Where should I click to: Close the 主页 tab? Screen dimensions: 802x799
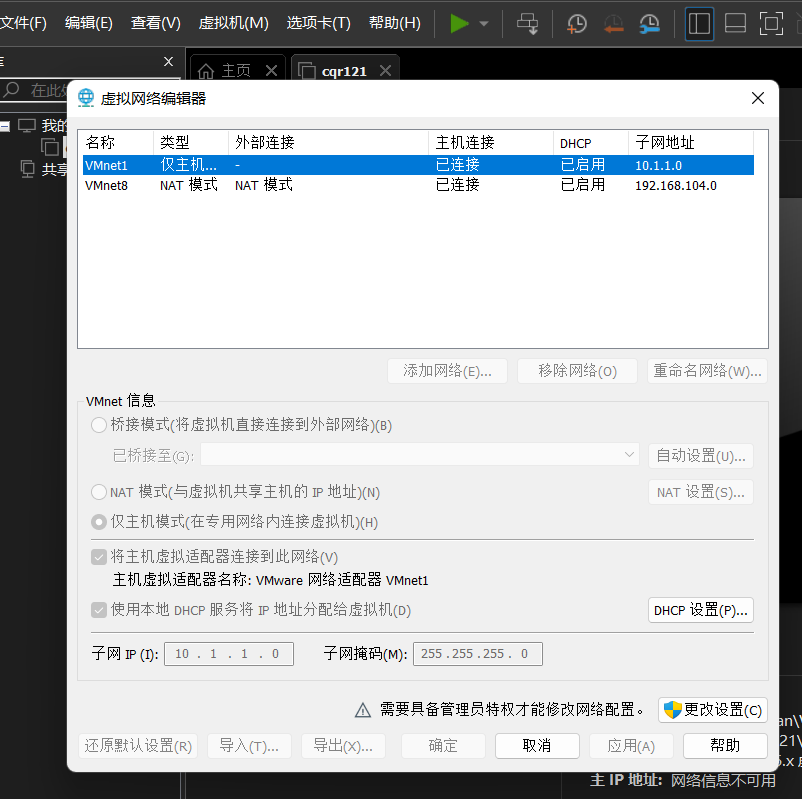pos(272,71)
